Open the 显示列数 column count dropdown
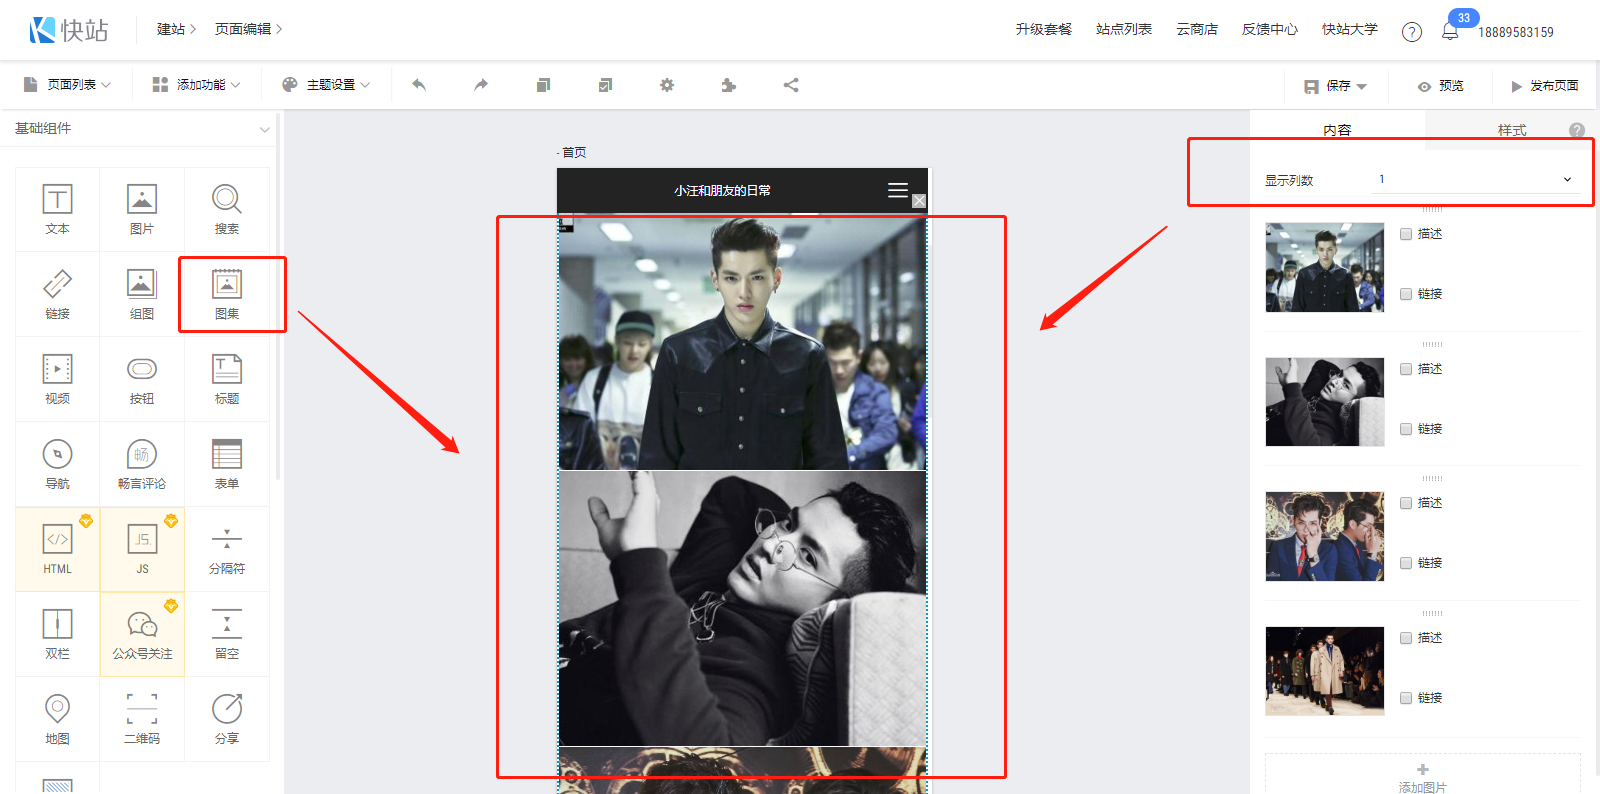The height and width of the screenshot is (794, 1600). (x=1475, y=180)
